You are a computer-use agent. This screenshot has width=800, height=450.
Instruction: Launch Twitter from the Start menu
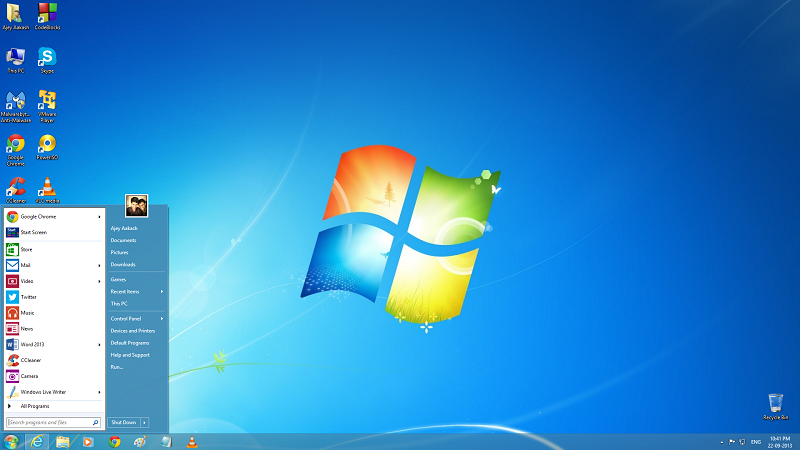click(54, 297)
